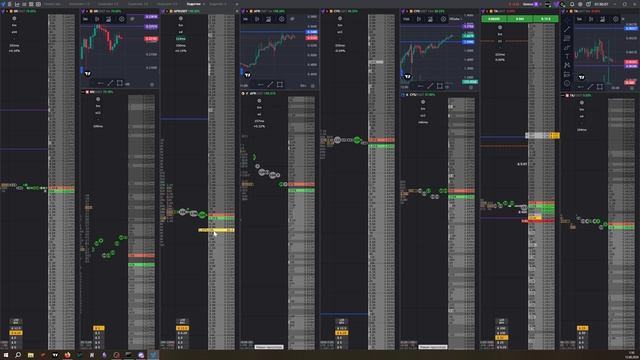This screenshot has height=360, width=640.
Task: Click the TradingView logo on the APR chart
Action: pos(247,75)
